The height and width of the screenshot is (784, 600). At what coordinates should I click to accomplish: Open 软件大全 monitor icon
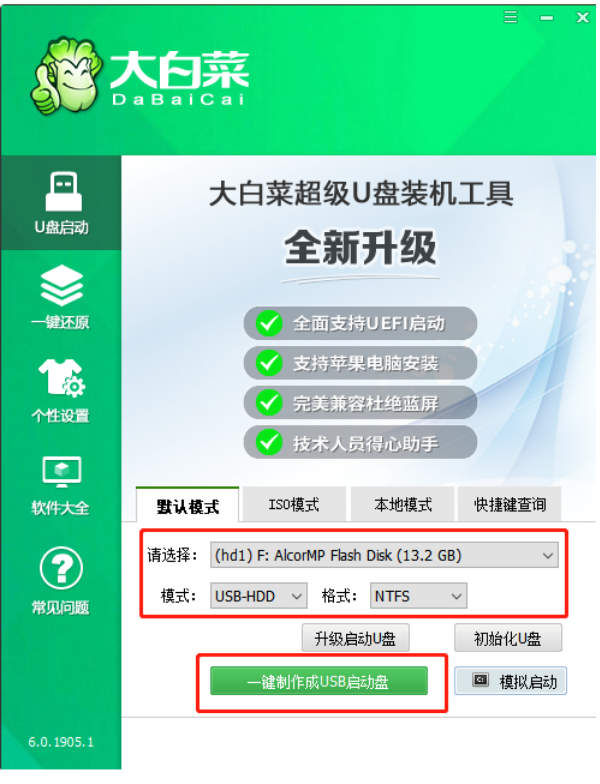tap(62, 472)
